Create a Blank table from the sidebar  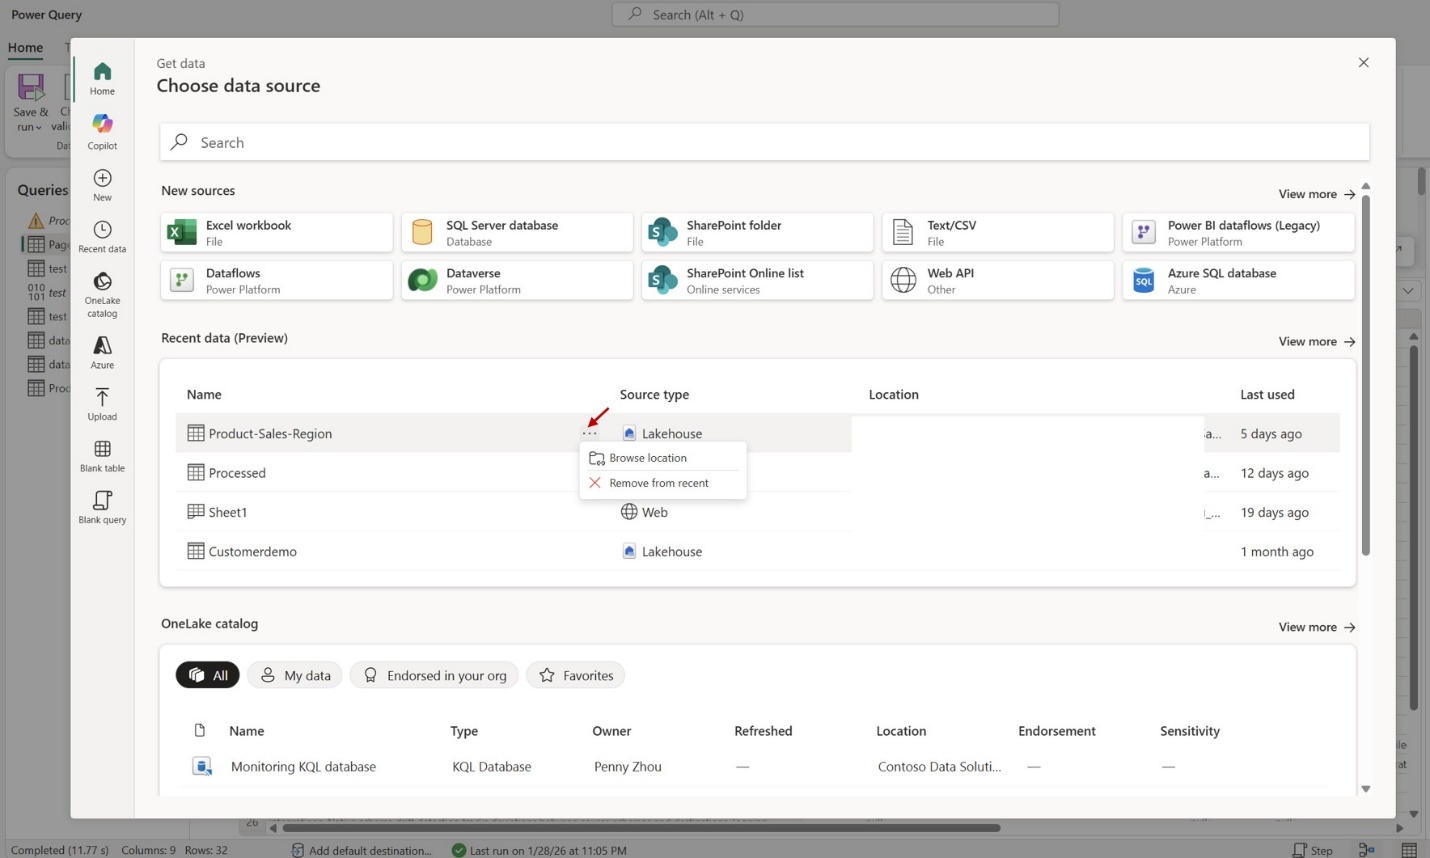pos(101,455)
